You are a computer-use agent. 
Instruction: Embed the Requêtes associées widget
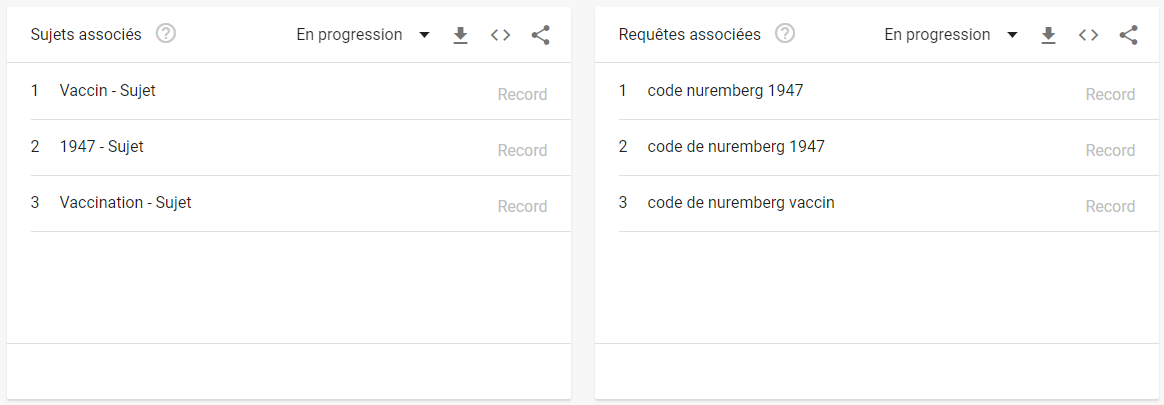pyautogui.click(x=1088, y=36)
